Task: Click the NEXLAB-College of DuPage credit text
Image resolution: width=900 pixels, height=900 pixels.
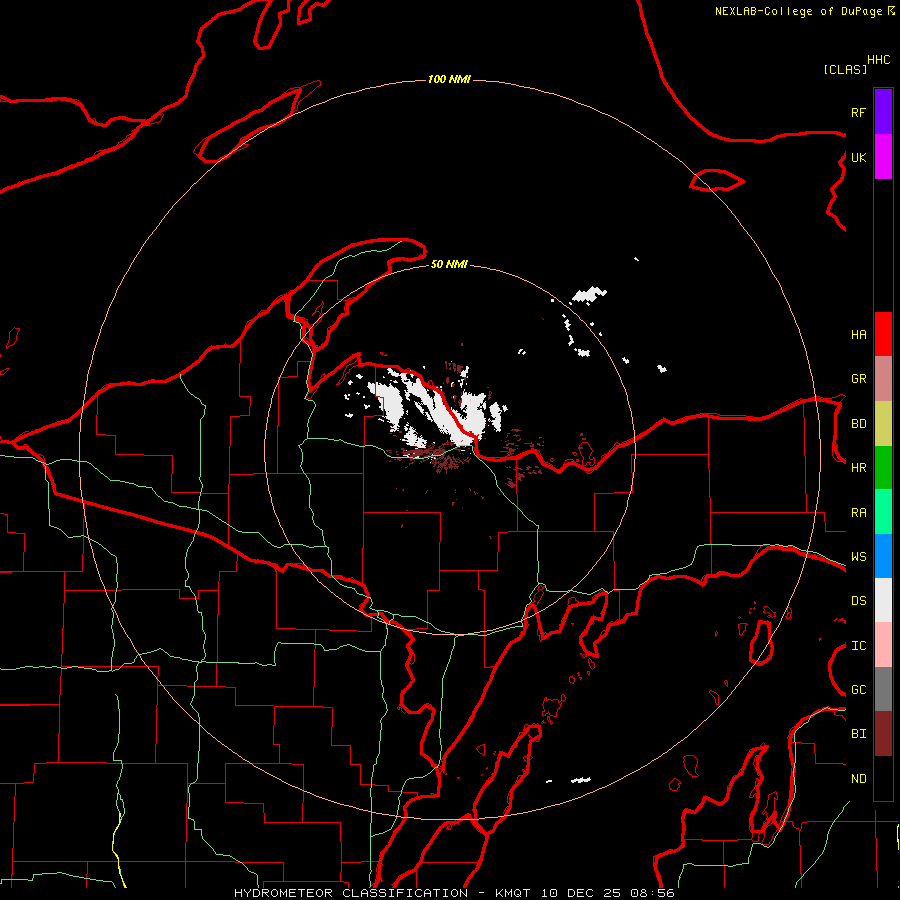Action: coord(798,11)
